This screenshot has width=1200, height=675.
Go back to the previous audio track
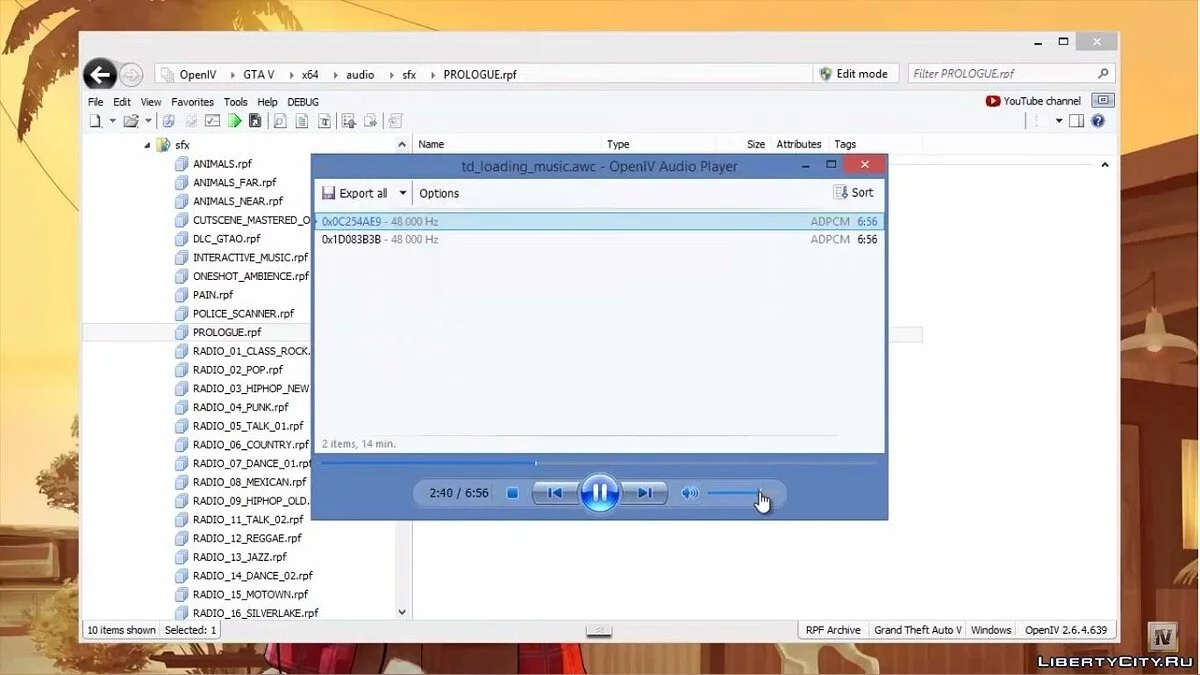(x=554, y=493)
